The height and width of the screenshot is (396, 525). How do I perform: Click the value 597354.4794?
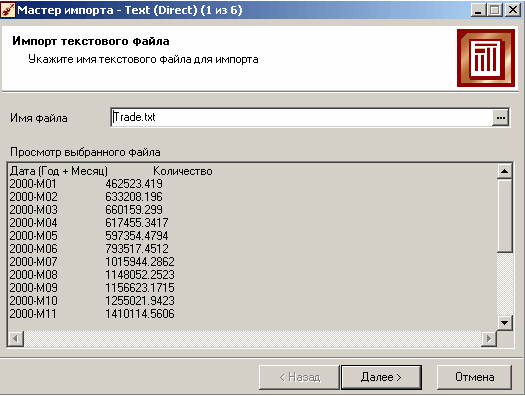click(x=137, y=236)
